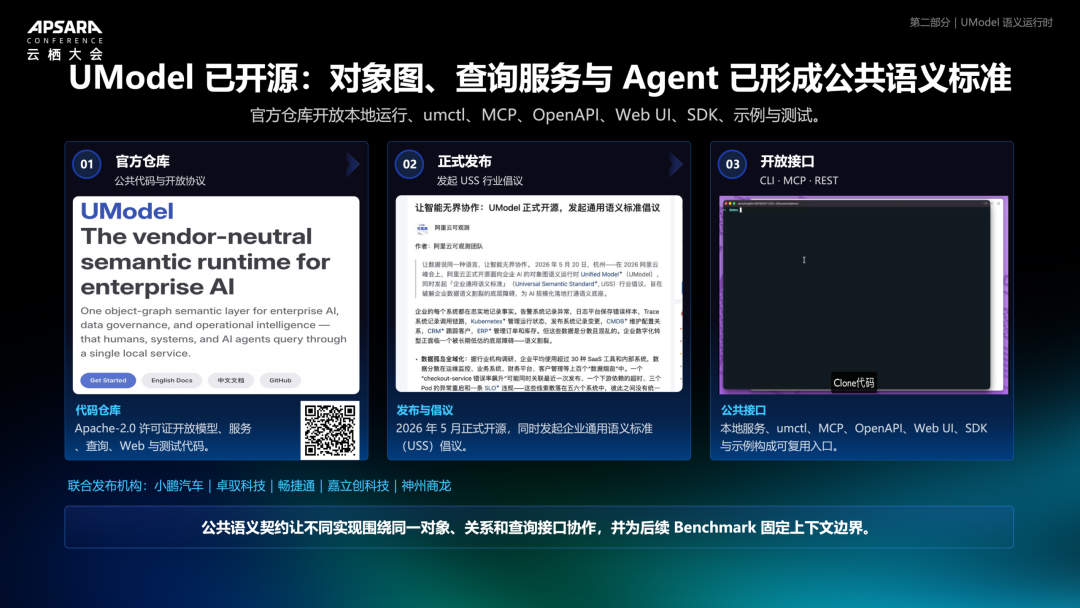Open the UModel website screenshot thumbnail
Viewport: 1080px width, 608px height.
tap(216, 295)
